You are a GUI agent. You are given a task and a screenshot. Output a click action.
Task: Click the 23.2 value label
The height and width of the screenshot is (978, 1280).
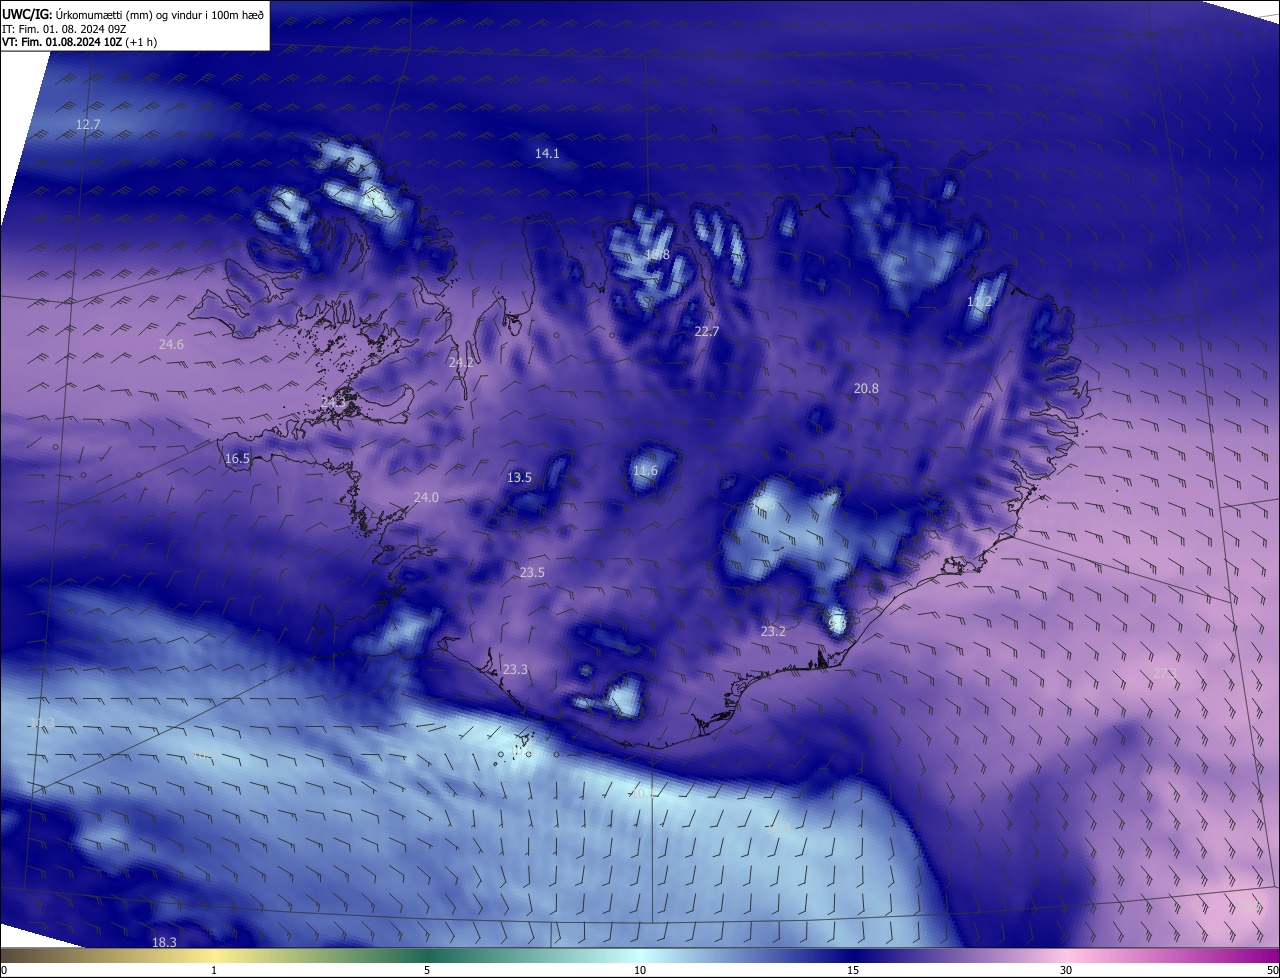pyautogui.click(x=773, y=631)
